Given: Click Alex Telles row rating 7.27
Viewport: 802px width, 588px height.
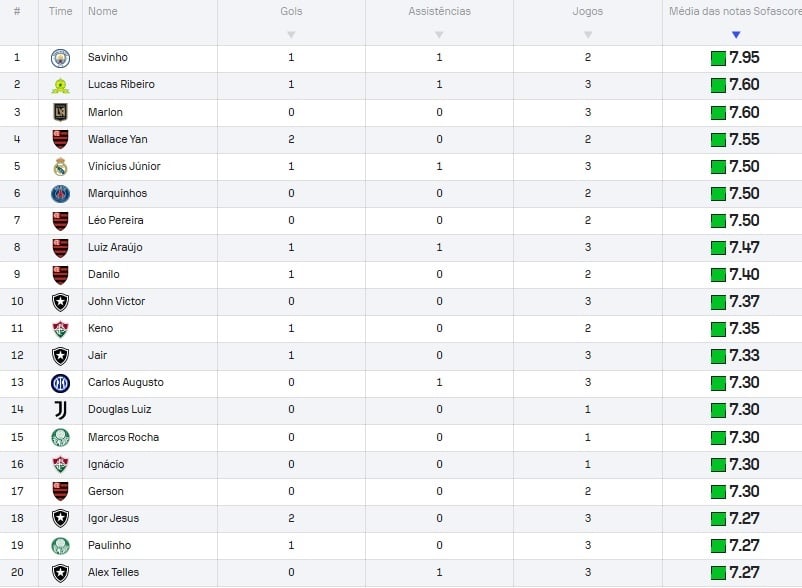Looking at the screenshot, I should [735, 573].
